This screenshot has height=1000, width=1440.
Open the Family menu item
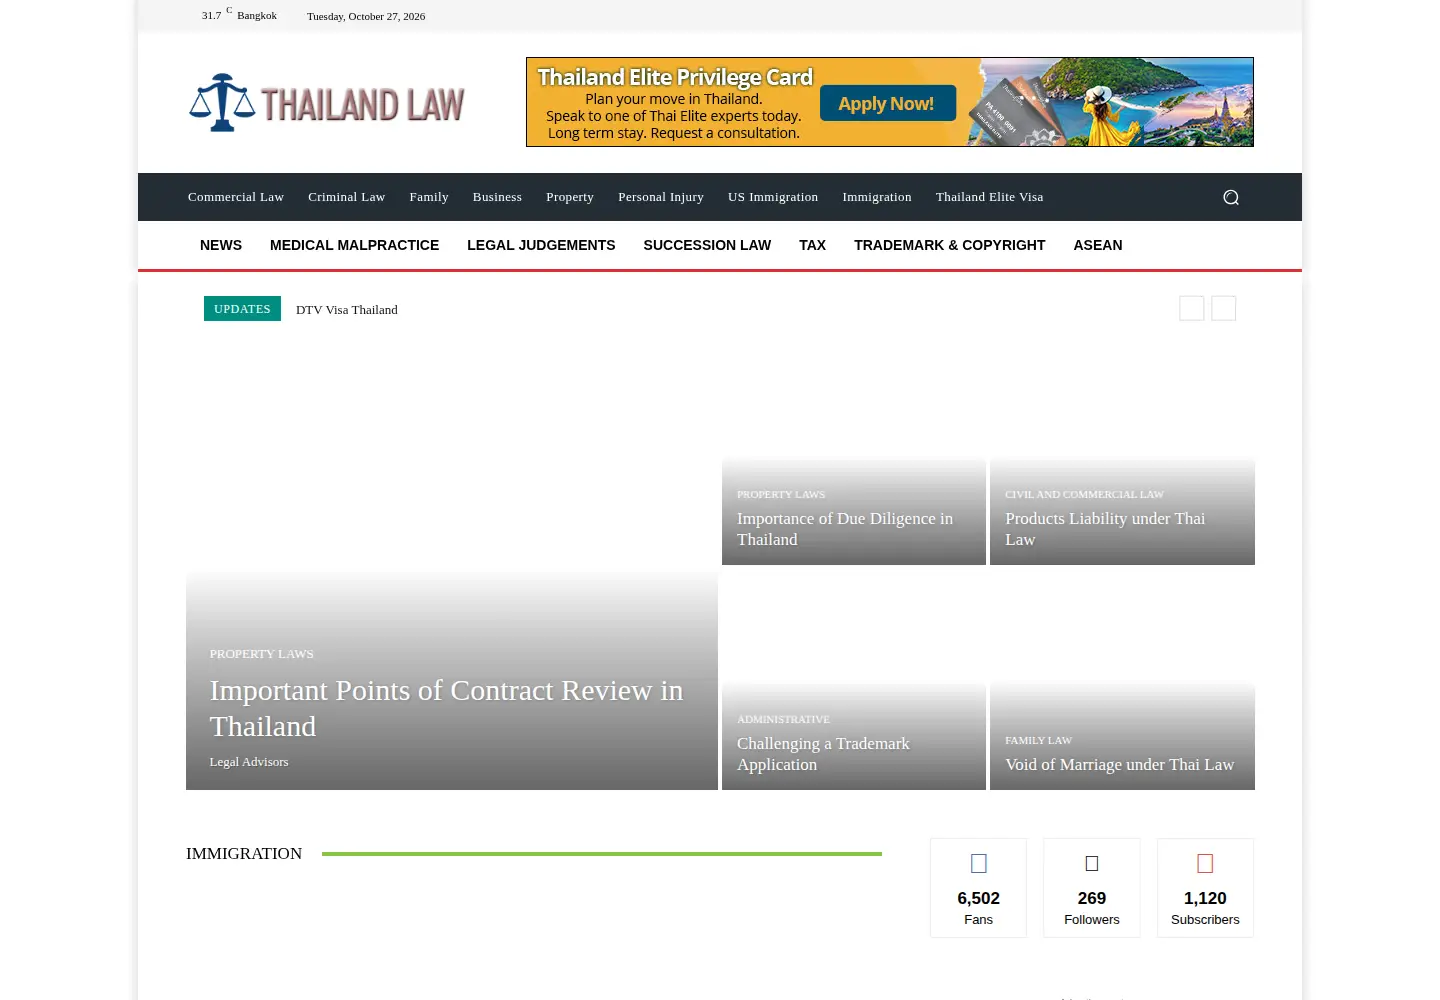coord(429,197)
